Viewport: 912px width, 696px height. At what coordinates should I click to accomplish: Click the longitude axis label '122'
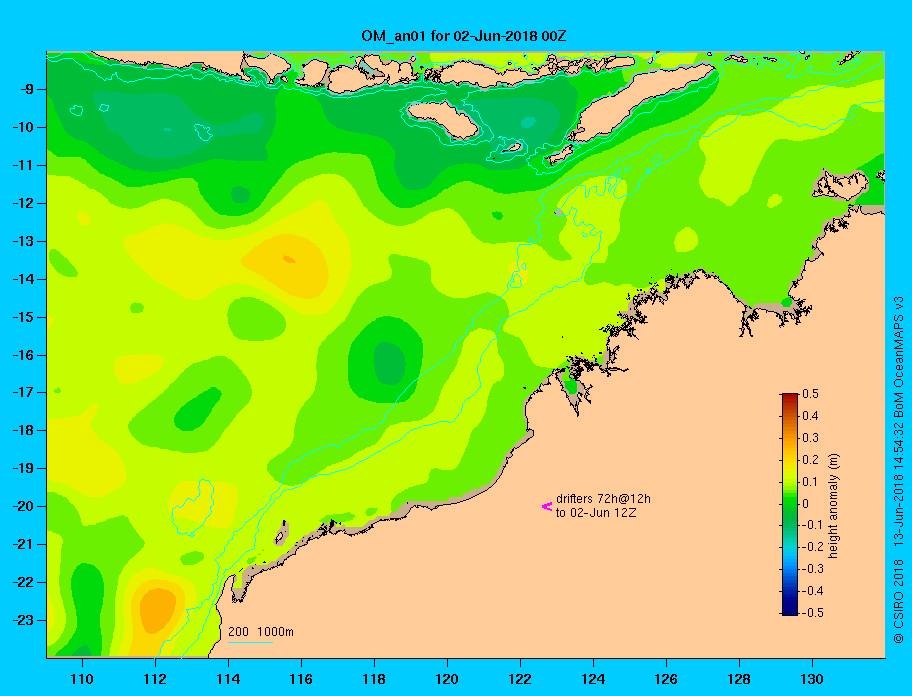click(520, 679)
